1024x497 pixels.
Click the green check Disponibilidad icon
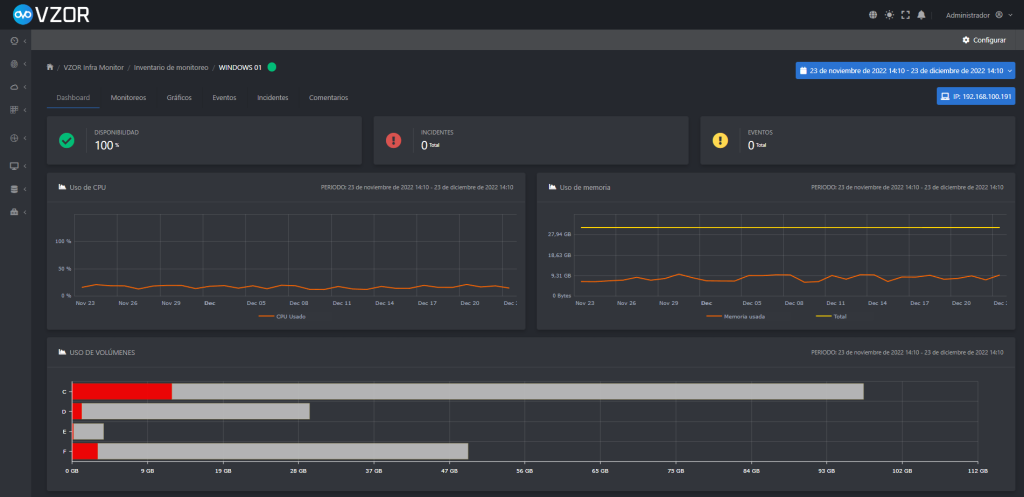point(67,140)
